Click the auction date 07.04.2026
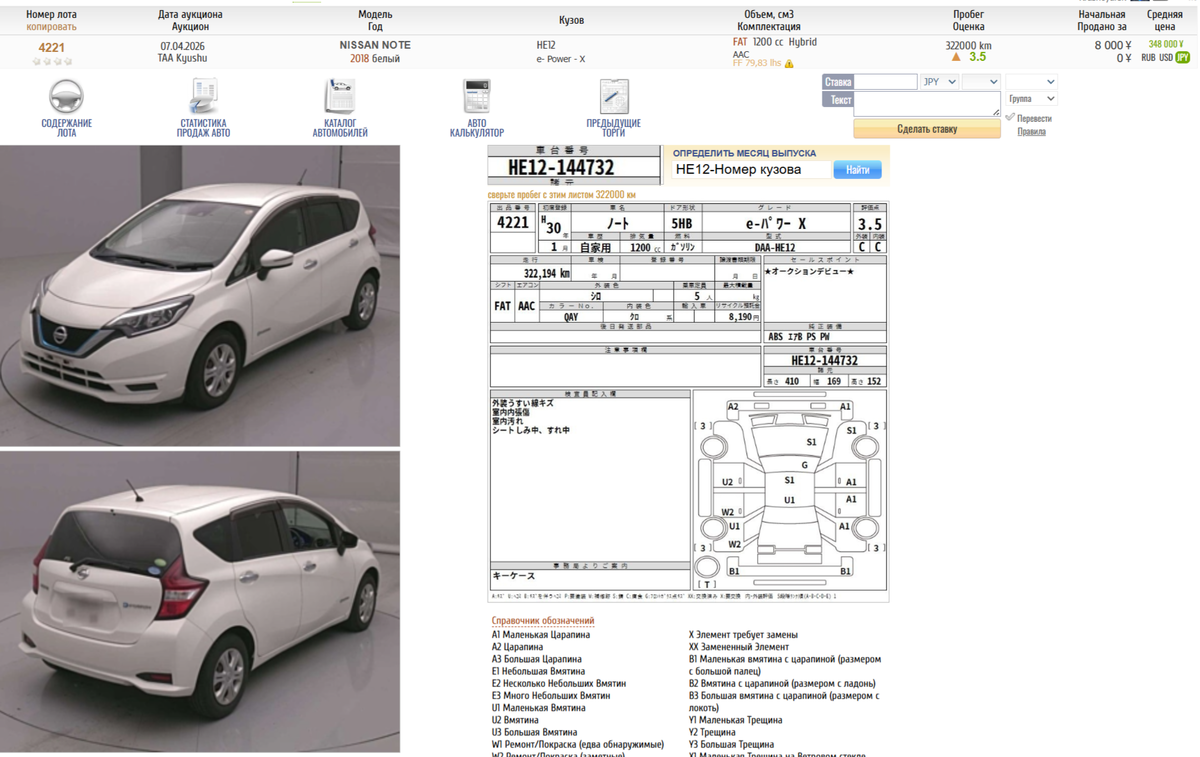1200x757 pixels. click(x=184, y=46)
